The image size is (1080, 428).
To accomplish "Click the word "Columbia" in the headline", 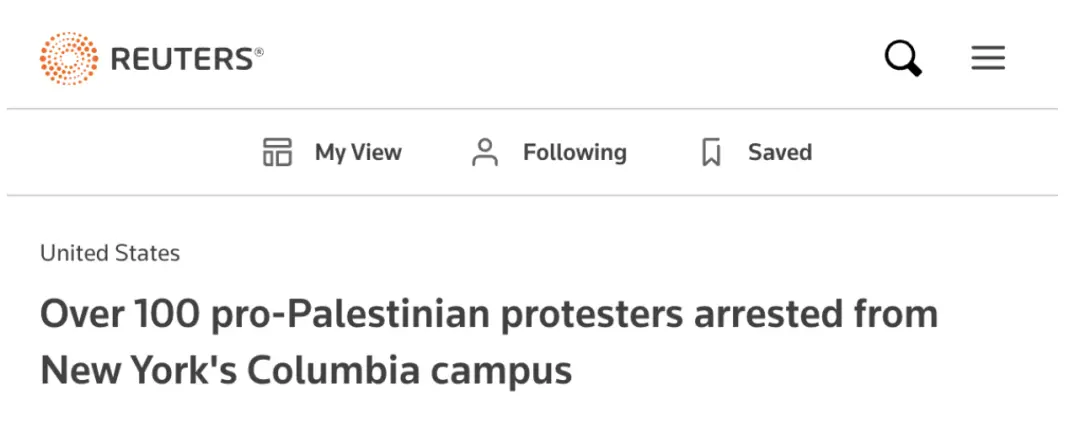I will tap(334, 371).
